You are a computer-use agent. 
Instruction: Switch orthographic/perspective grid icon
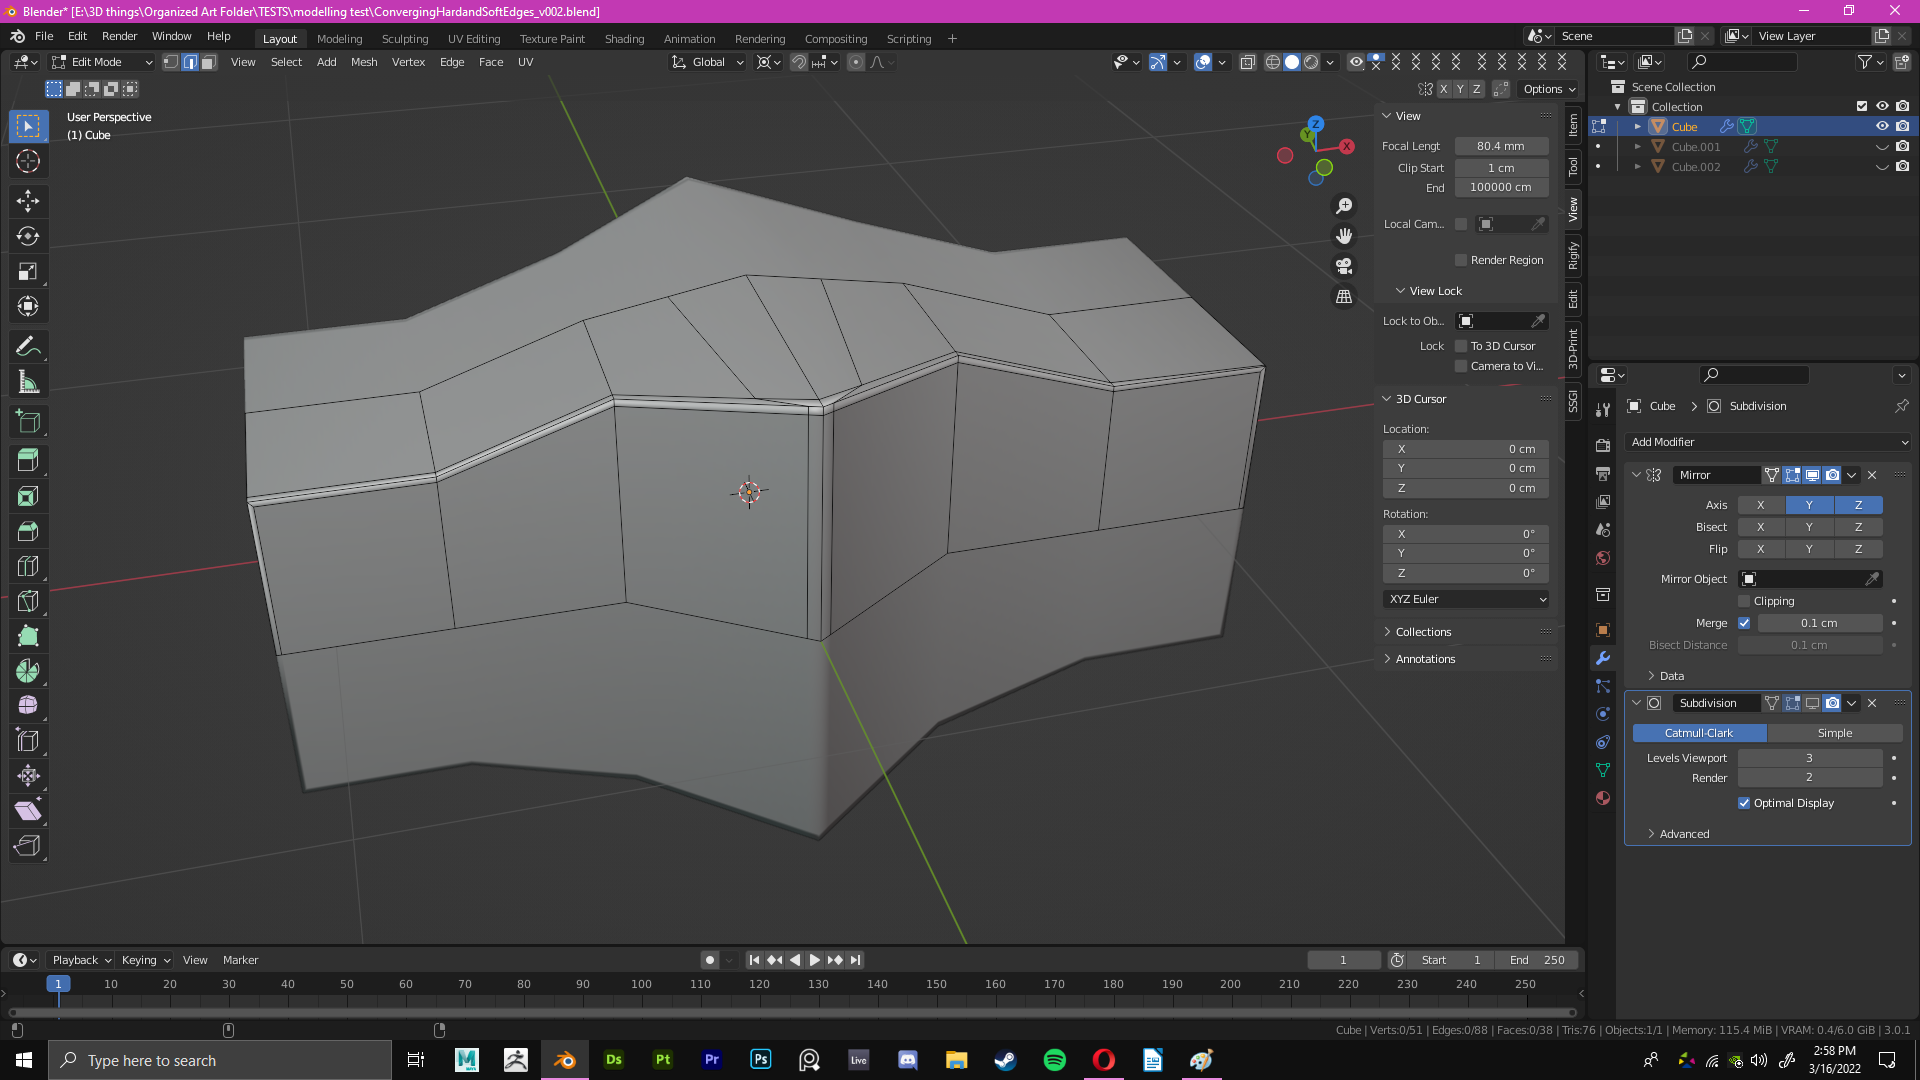(x=1344, y=297)
